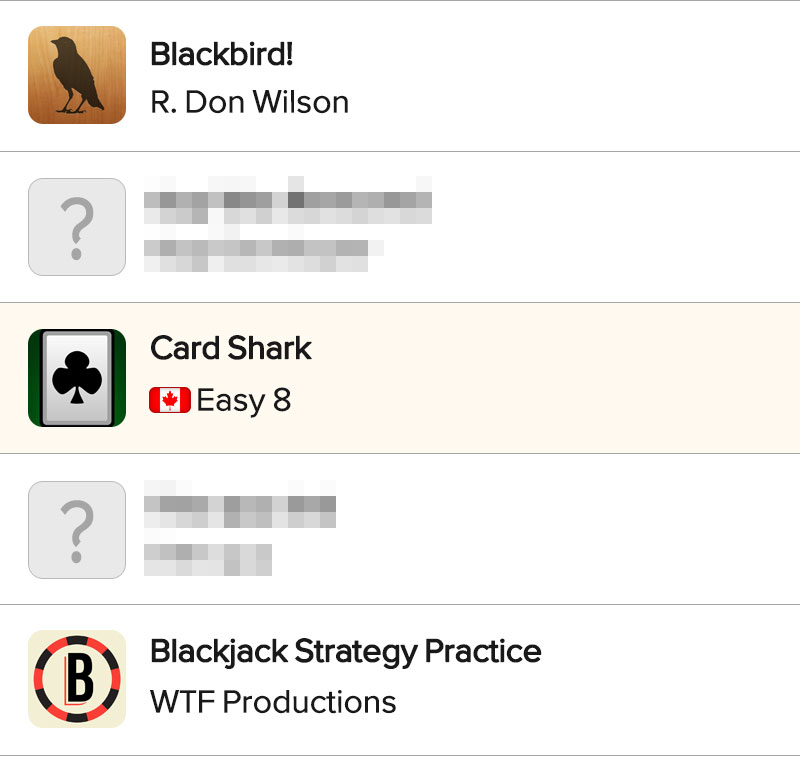Viewport: 800px width, 764px height.
Task: Click the blurred subtitle above Card Shark
Action: tap(264, 255)
